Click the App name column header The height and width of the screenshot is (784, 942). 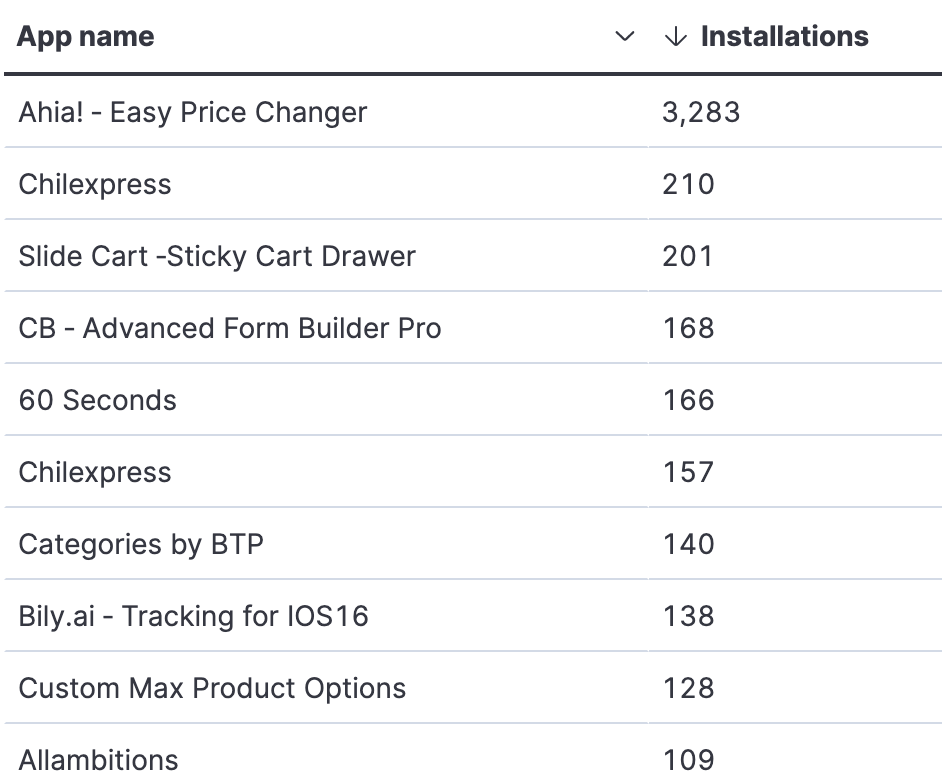(x=86, y=37)
